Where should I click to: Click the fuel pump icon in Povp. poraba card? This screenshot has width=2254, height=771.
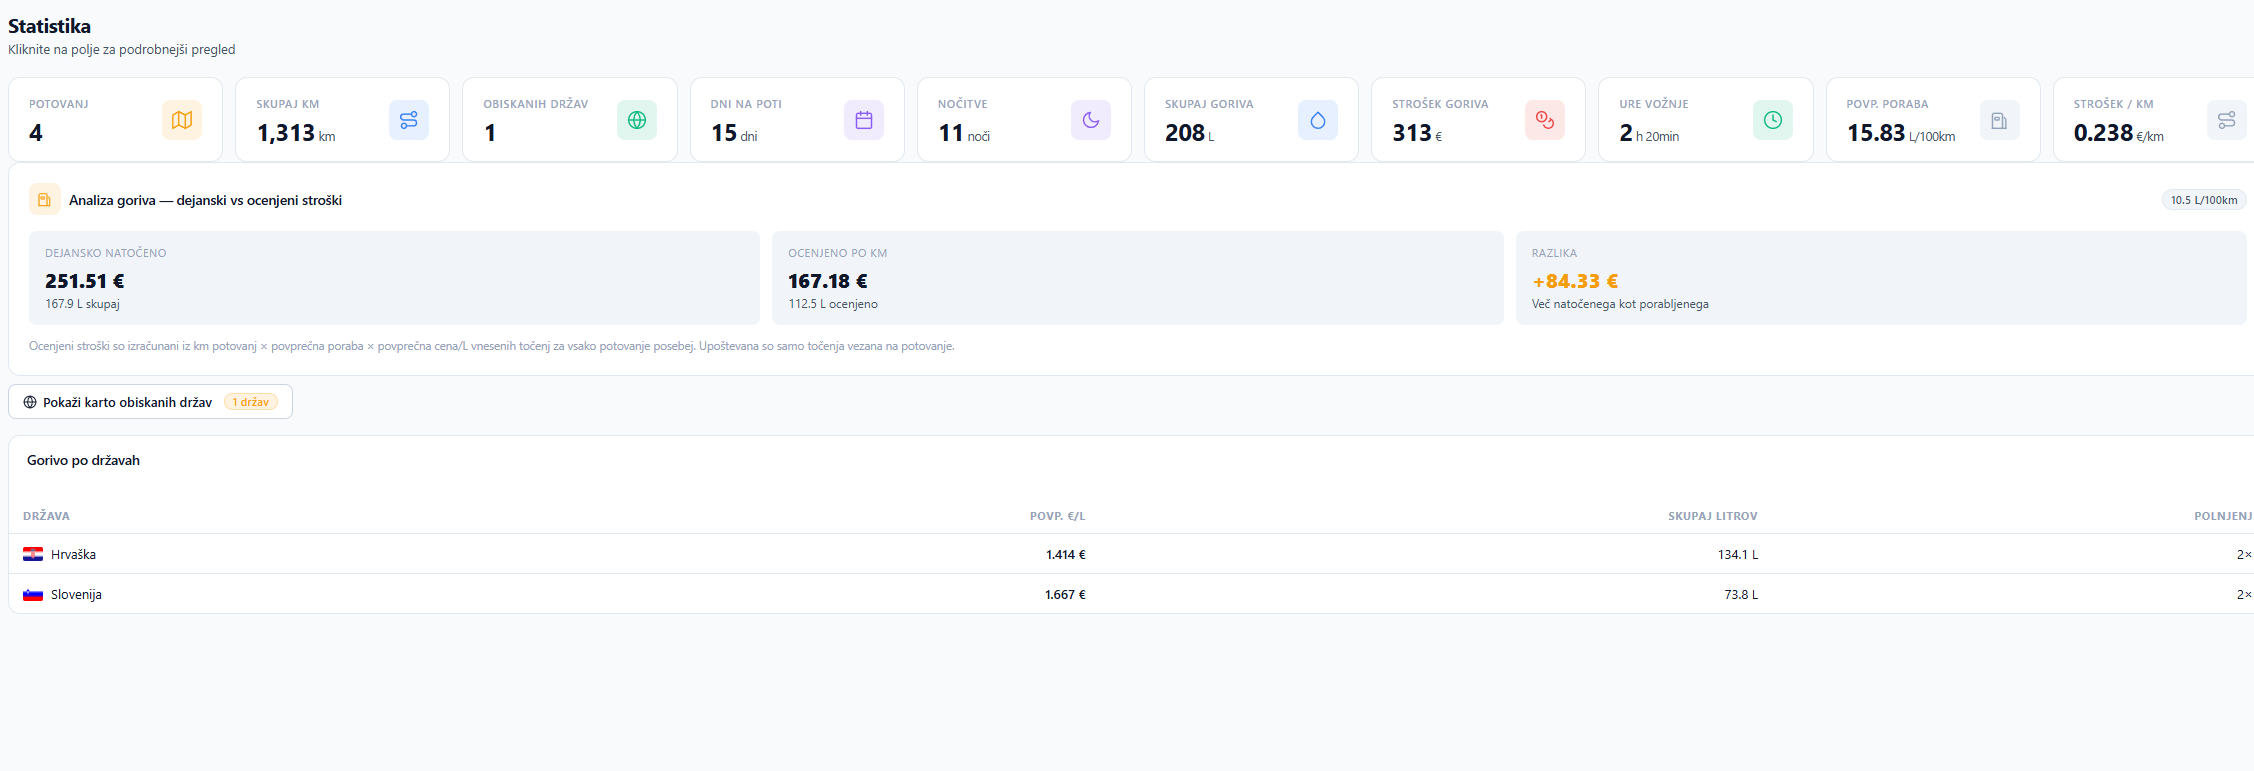click(1999, 120)
